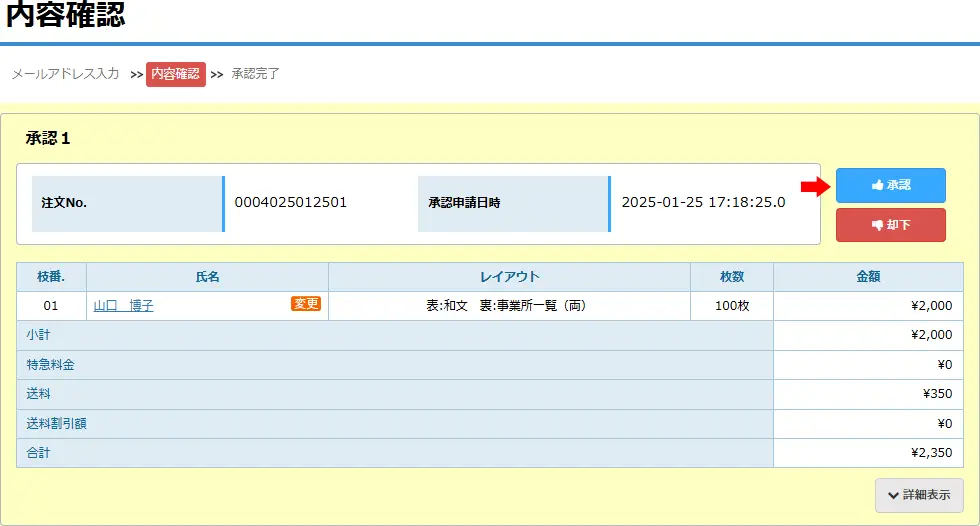Click the red arrow pointing to 承認

pyautogui.click(x=816, y=186)
